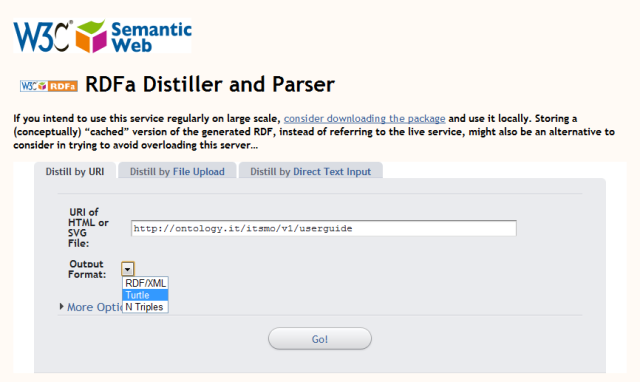Click the RDFa Distiller and Parser heading
The width and height of the screenshot is (640, 382).
[210, 84]
